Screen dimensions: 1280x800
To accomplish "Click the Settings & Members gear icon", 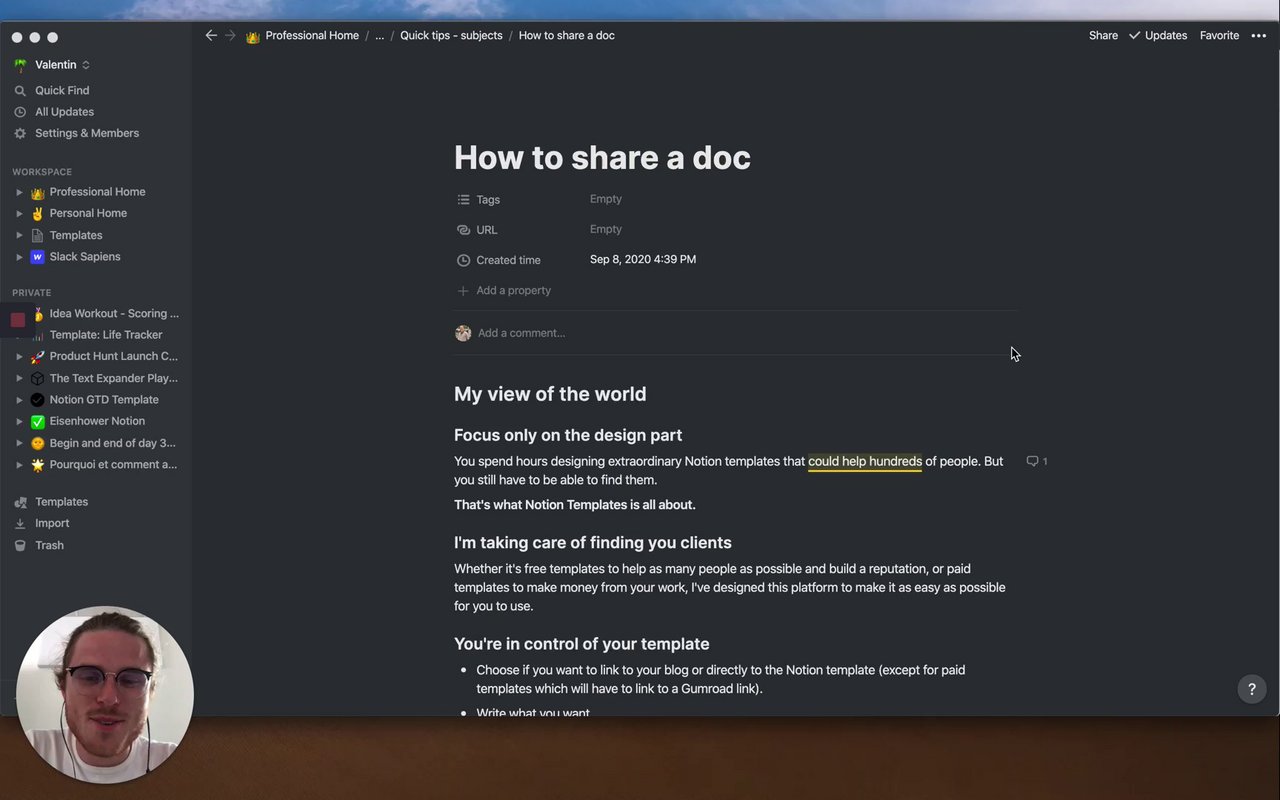I will coord(20,133).
